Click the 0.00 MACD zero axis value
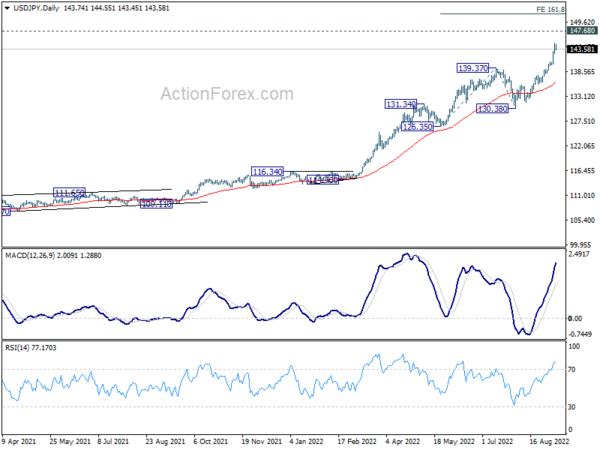Viewport: 600px width, 450px height. click(575, 318)
